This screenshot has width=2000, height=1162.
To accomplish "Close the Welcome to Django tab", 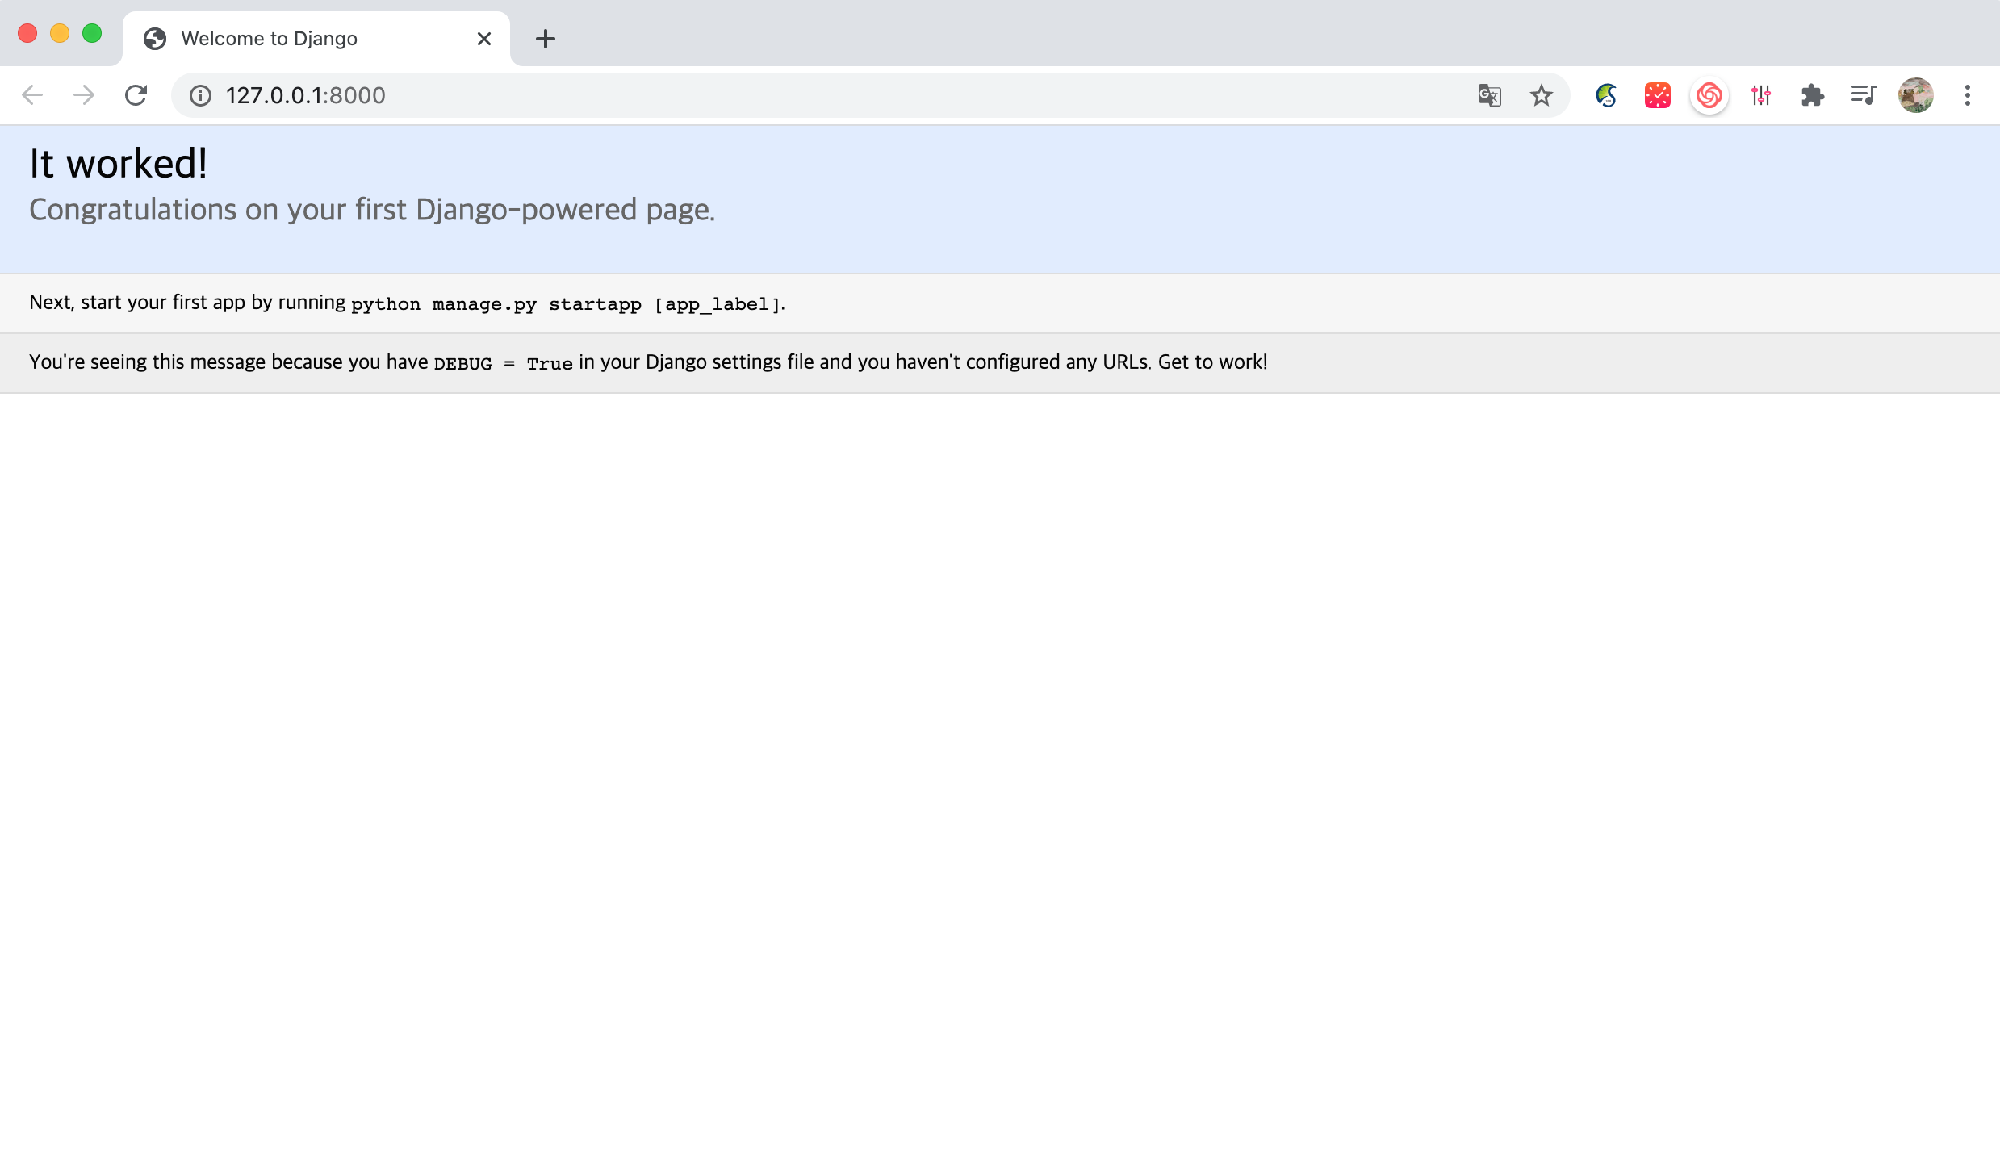I will point(484,38).
